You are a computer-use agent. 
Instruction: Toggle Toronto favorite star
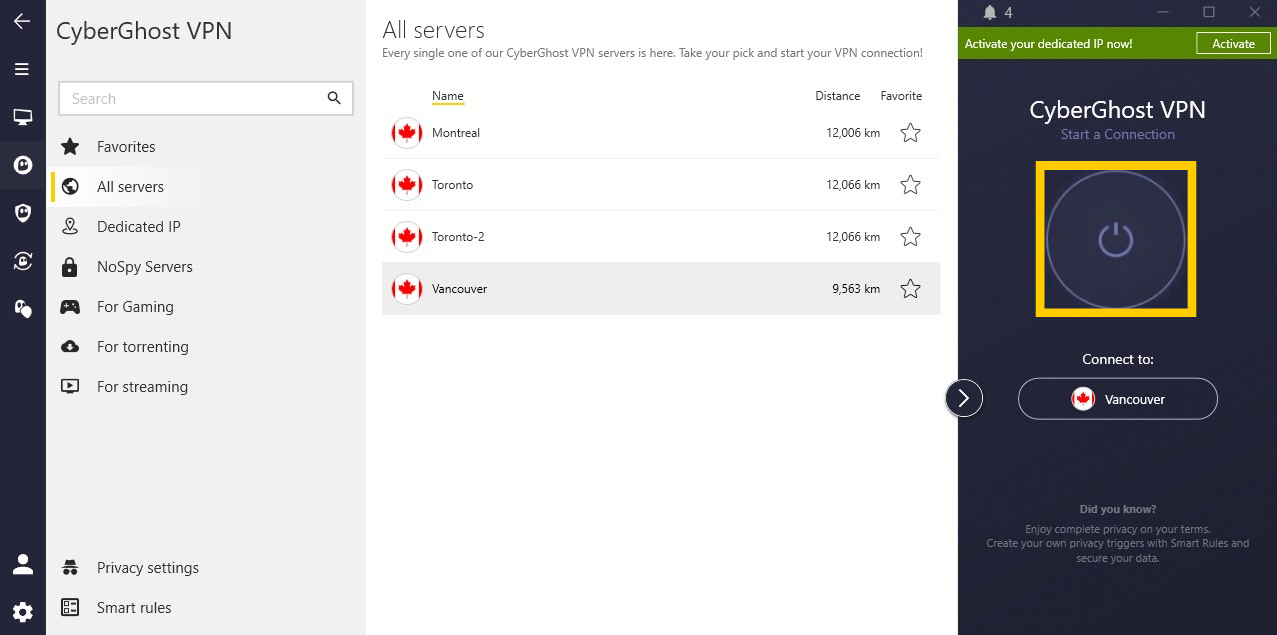pyautogui.click(x=910, y=185)
